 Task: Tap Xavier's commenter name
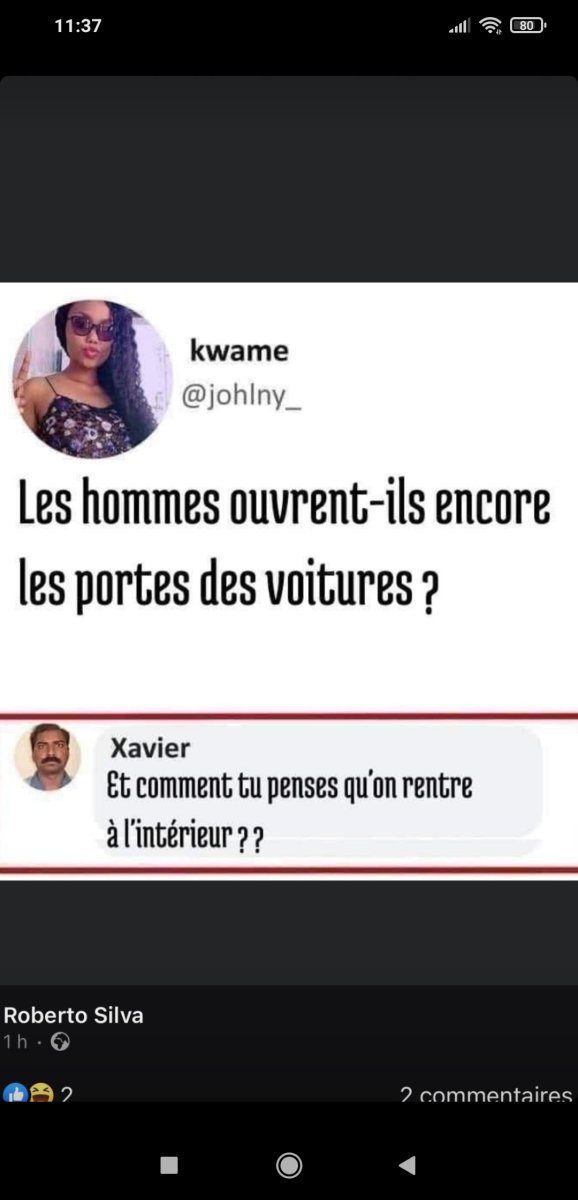[x=150, y=748]
